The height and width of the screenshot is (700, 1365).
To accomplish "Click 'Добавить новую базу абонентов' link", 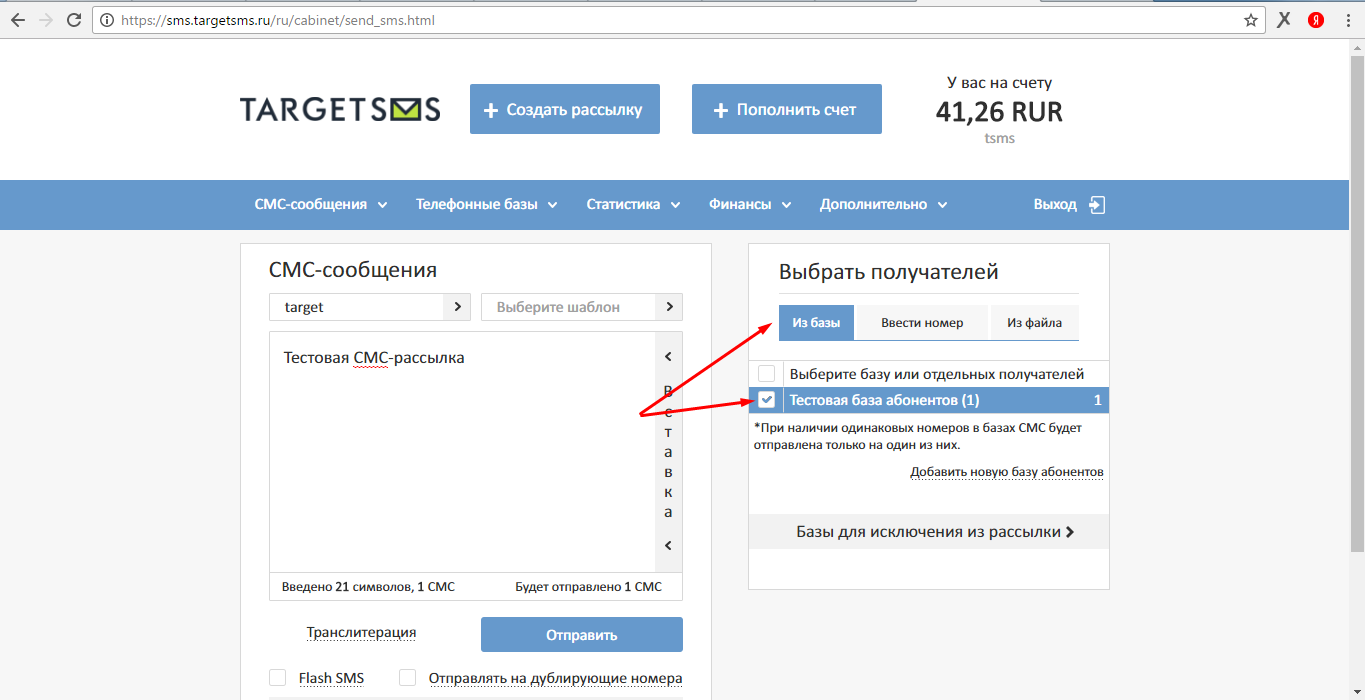I will tap(1007, 472).
